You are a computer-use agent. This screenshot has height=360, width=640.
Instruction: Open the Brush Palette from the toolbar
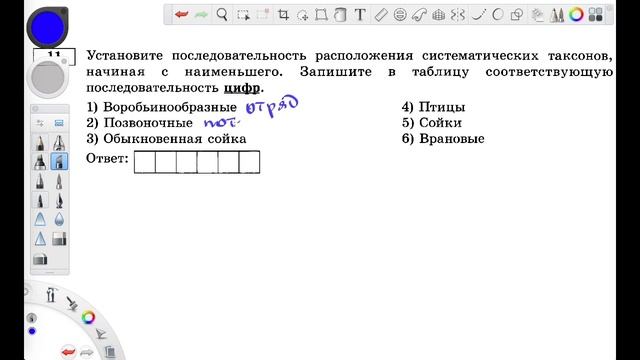point(557,15)
